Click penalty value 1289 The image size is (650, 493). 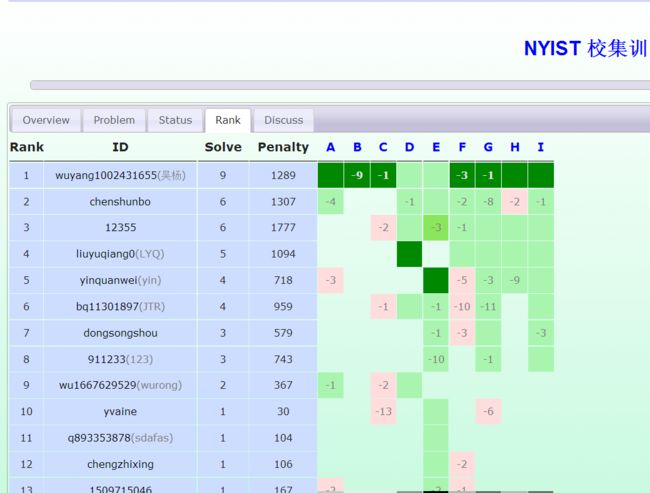coord(283,175)
